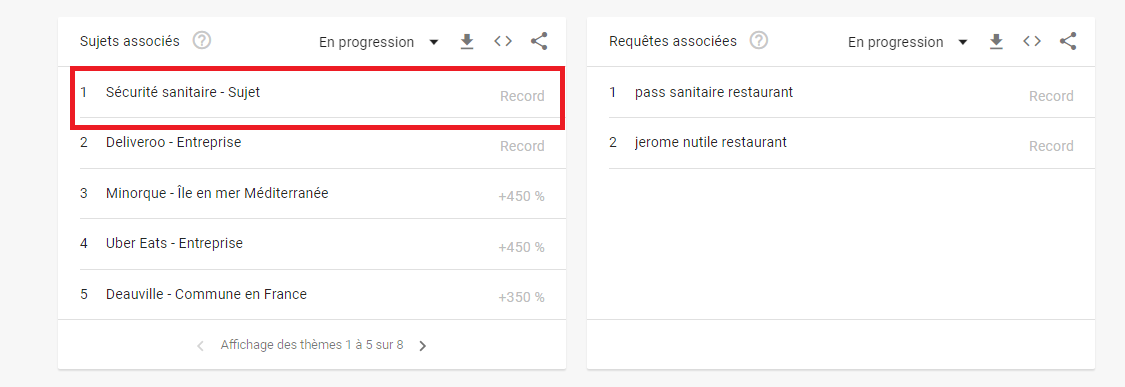Screen dimensions: 1125x387
Task: Open help tooltip for Requêtes associées
Action: pos(758,41)
